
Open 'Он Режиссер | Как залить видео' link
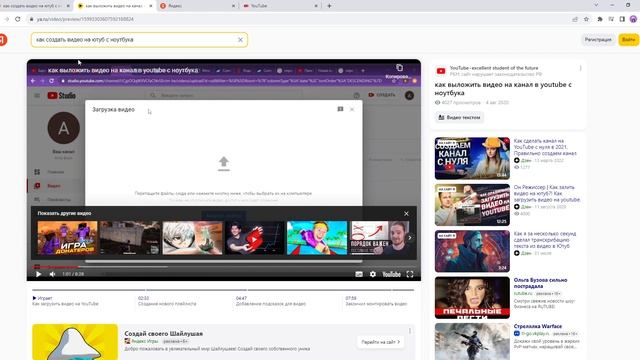[x=547, y=193]
